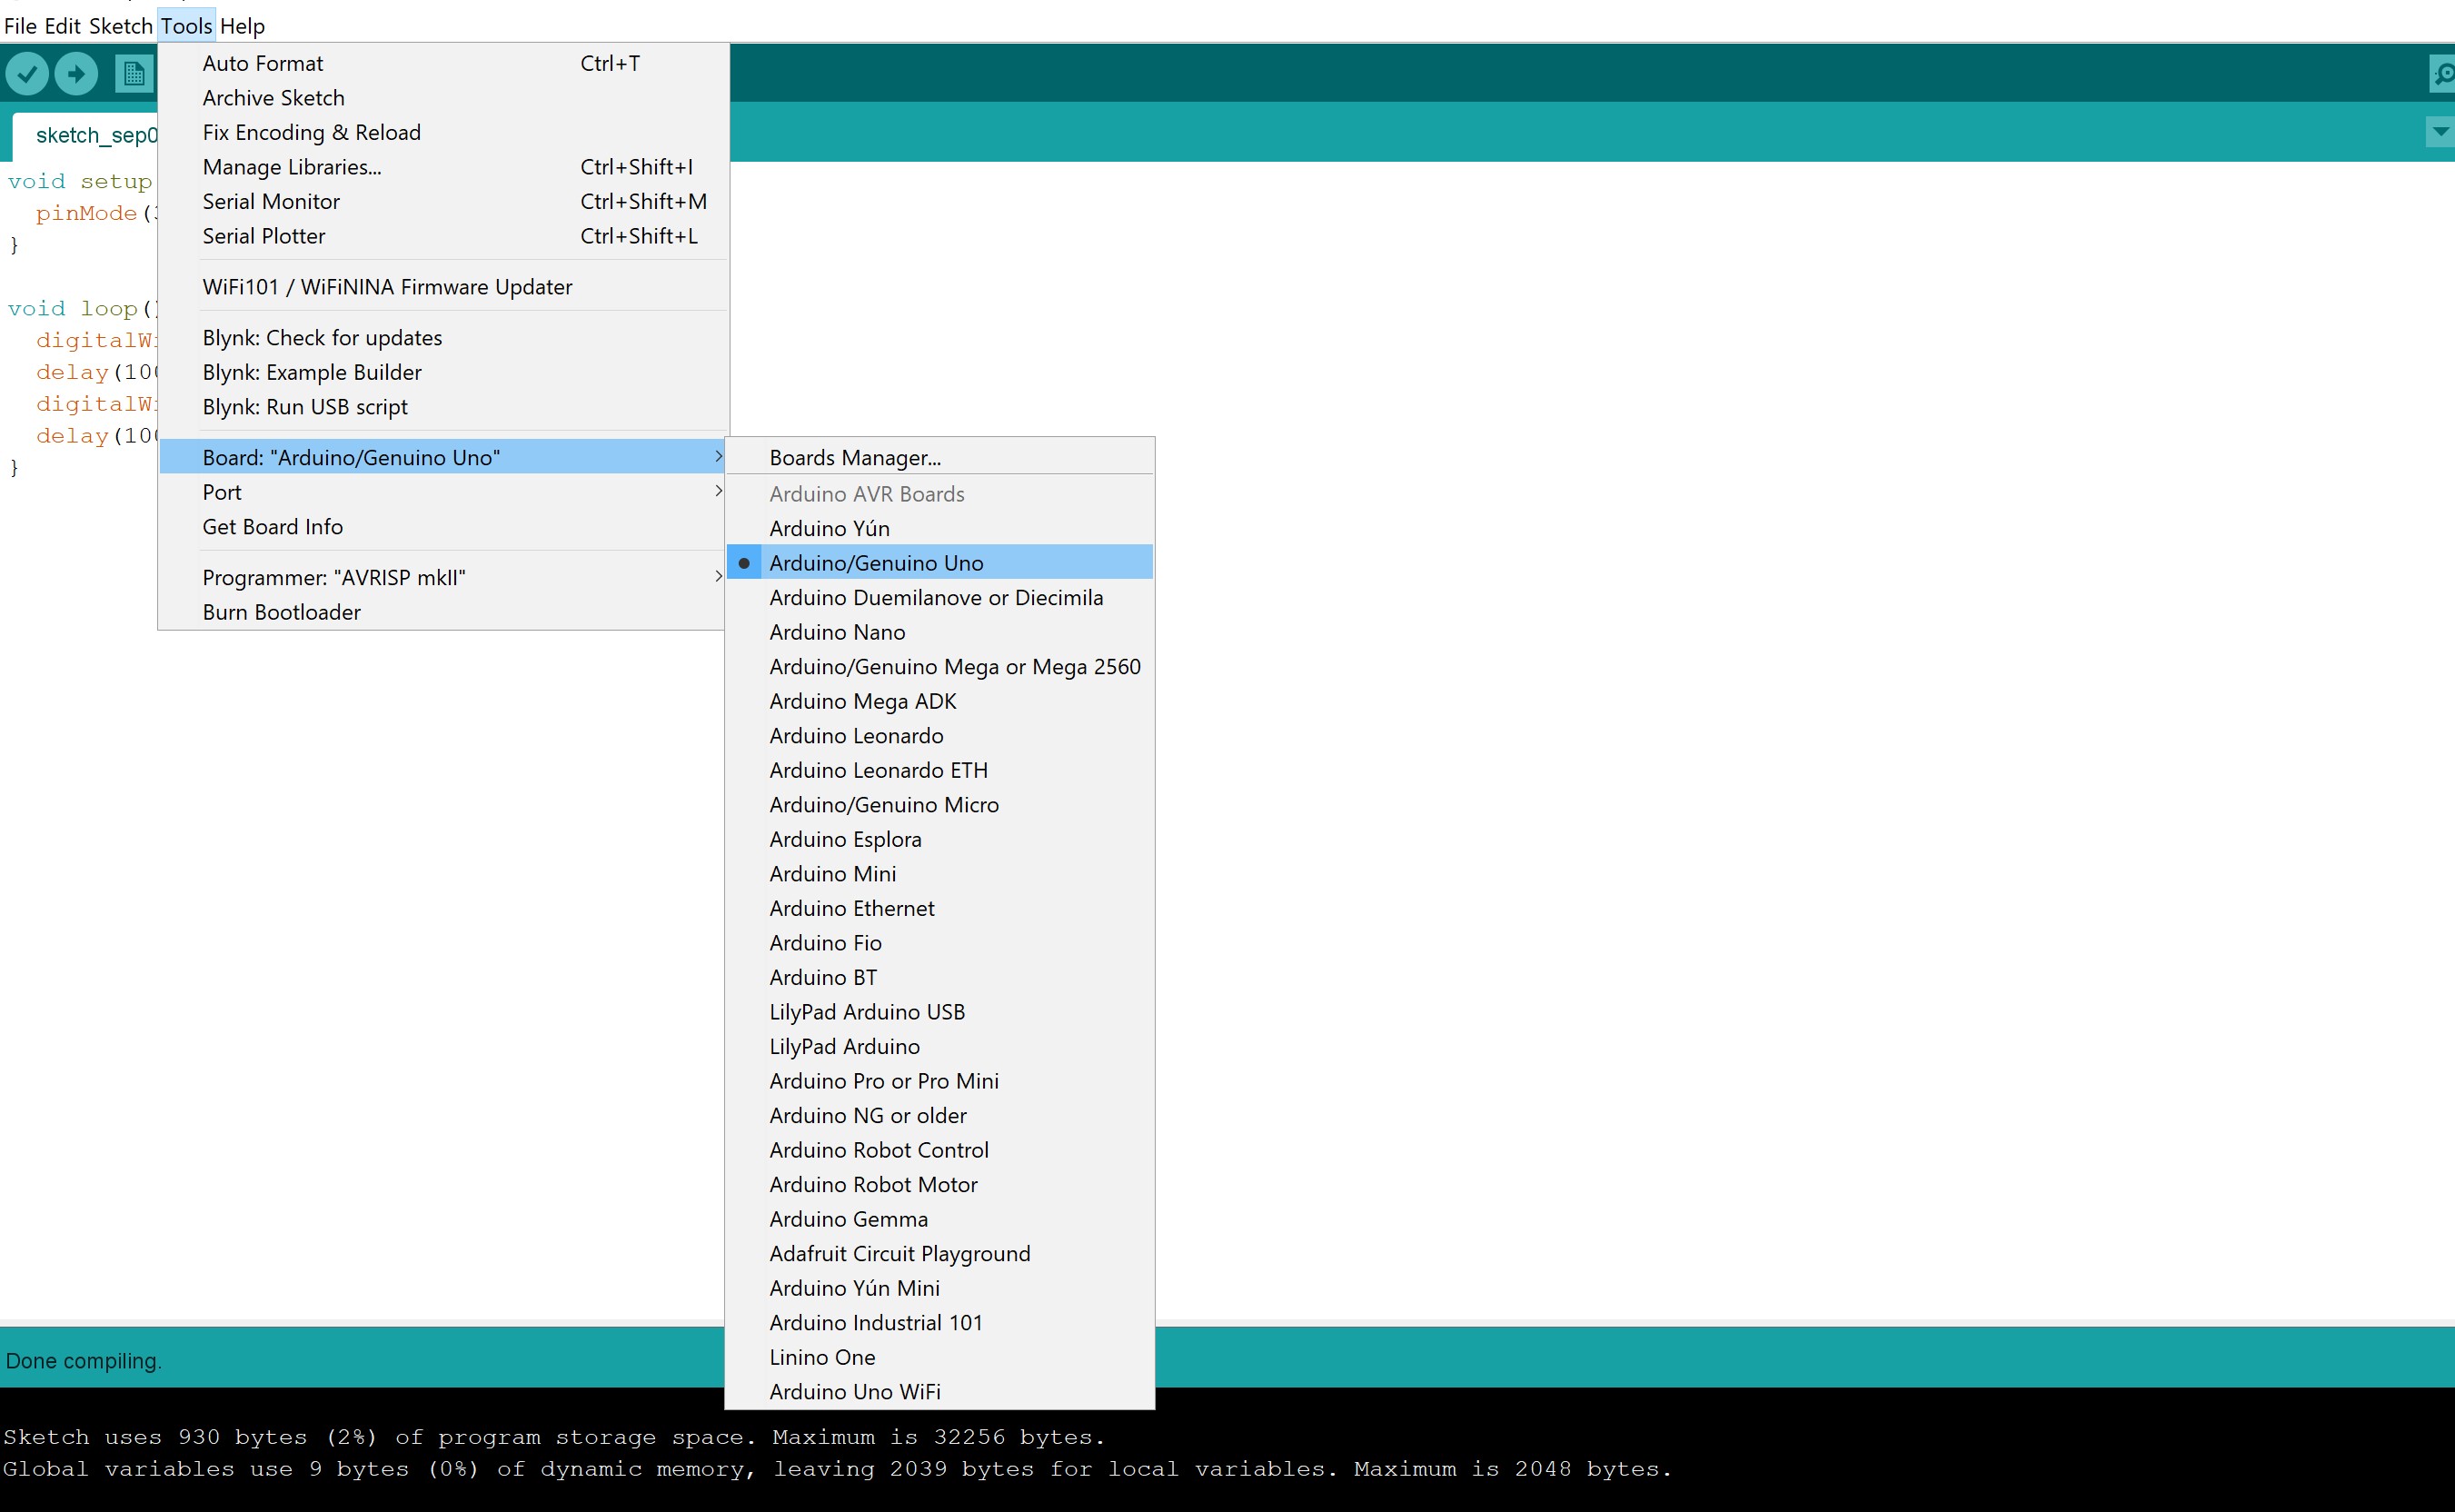The height and width of the screenshot is (1512, 2455).
Task: Open the Help menu
Action: 242,26
